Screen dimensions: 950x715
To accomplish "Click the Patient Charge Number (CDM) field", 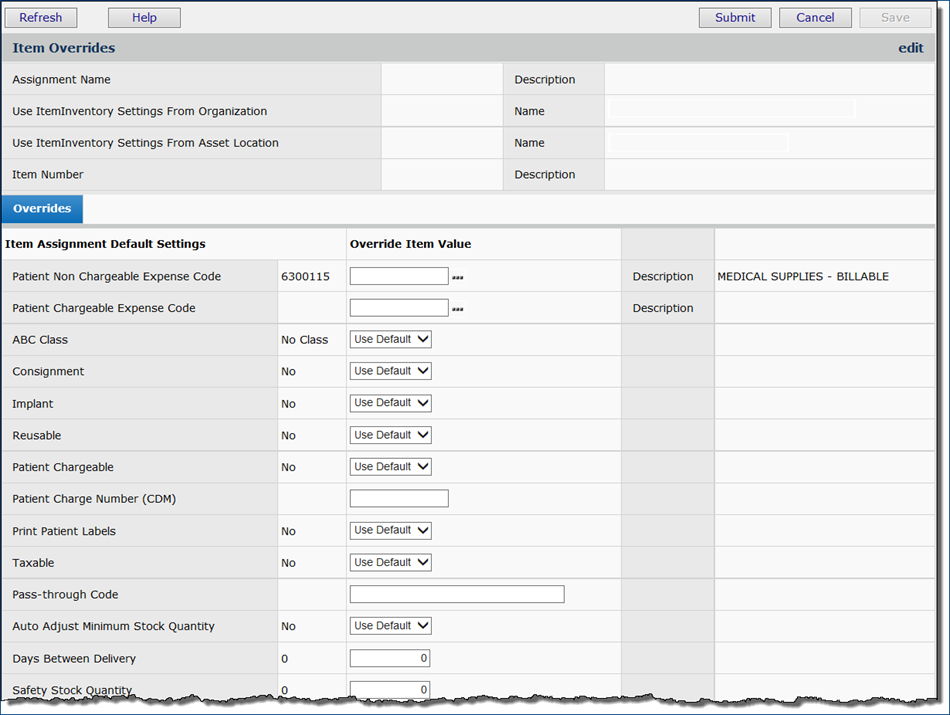I will [x=399, y=499].
